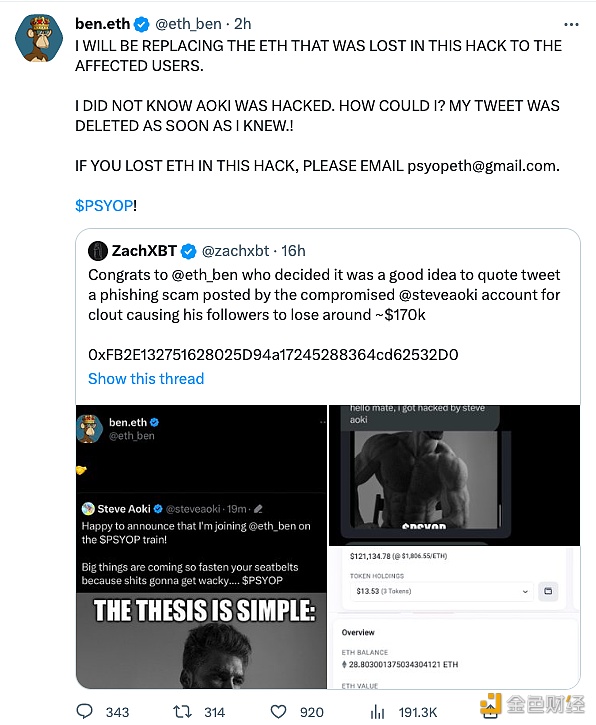Click ZachXBT's blue verified checkmark
Viewport: 596px width, 725px height.
pos(188,251)
